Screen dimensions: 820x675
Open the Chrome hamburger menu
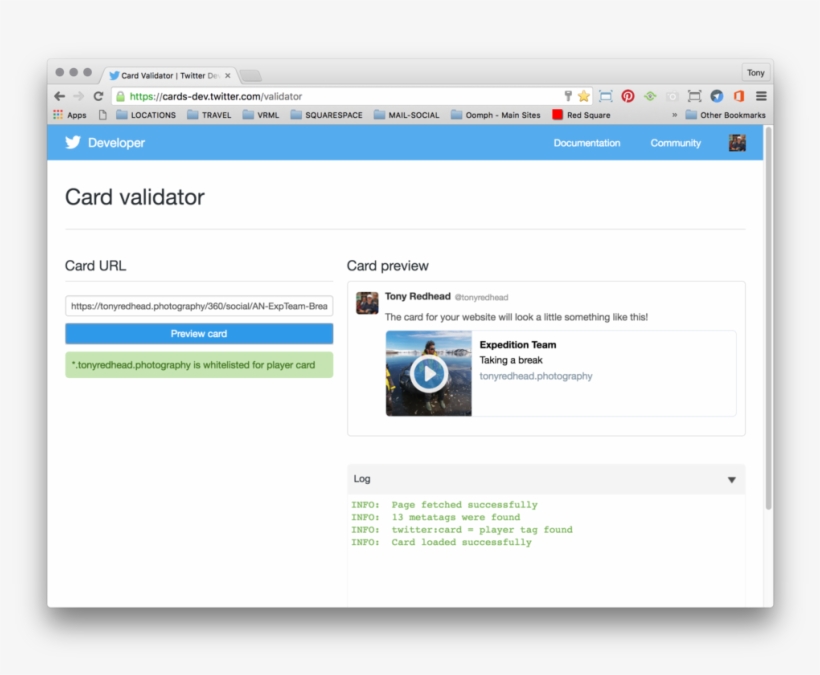pos(761,96)
